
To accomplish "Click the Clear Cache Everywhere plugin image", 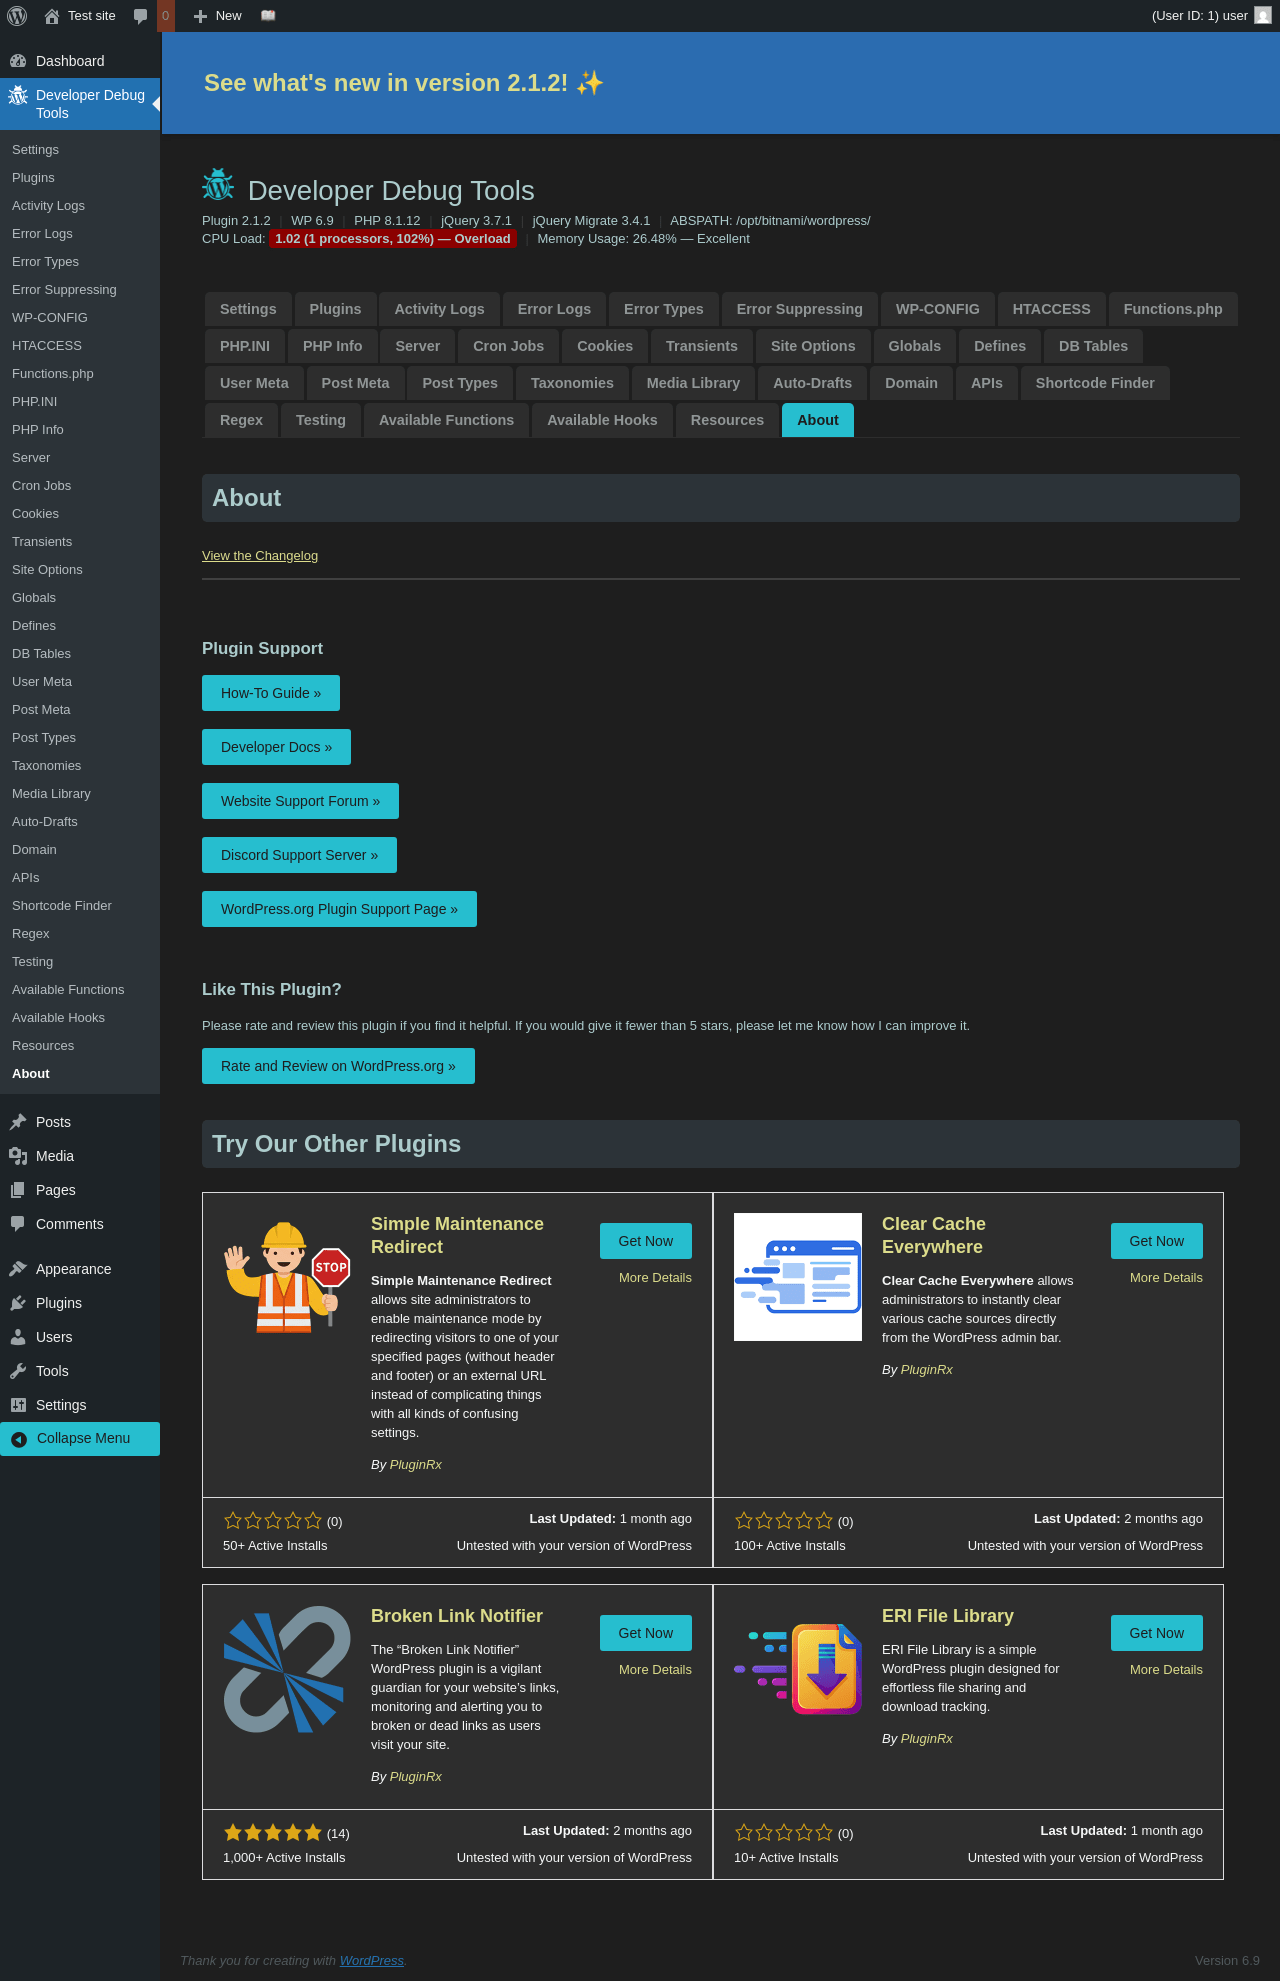I will point(798,1277).
